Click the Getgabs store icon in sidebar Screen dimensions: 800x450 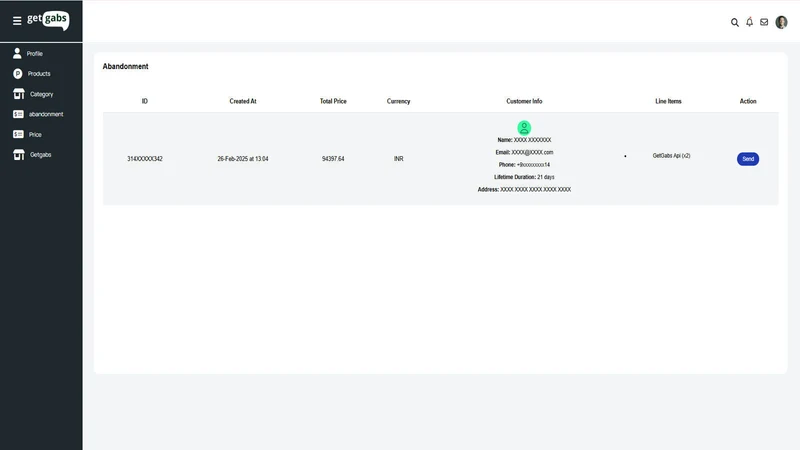[19, 155]
